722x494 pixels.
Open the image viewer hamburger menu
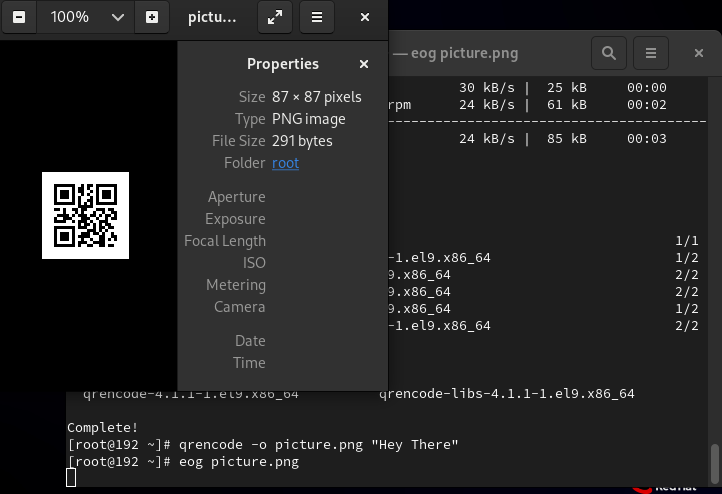(x=317, y=17)
